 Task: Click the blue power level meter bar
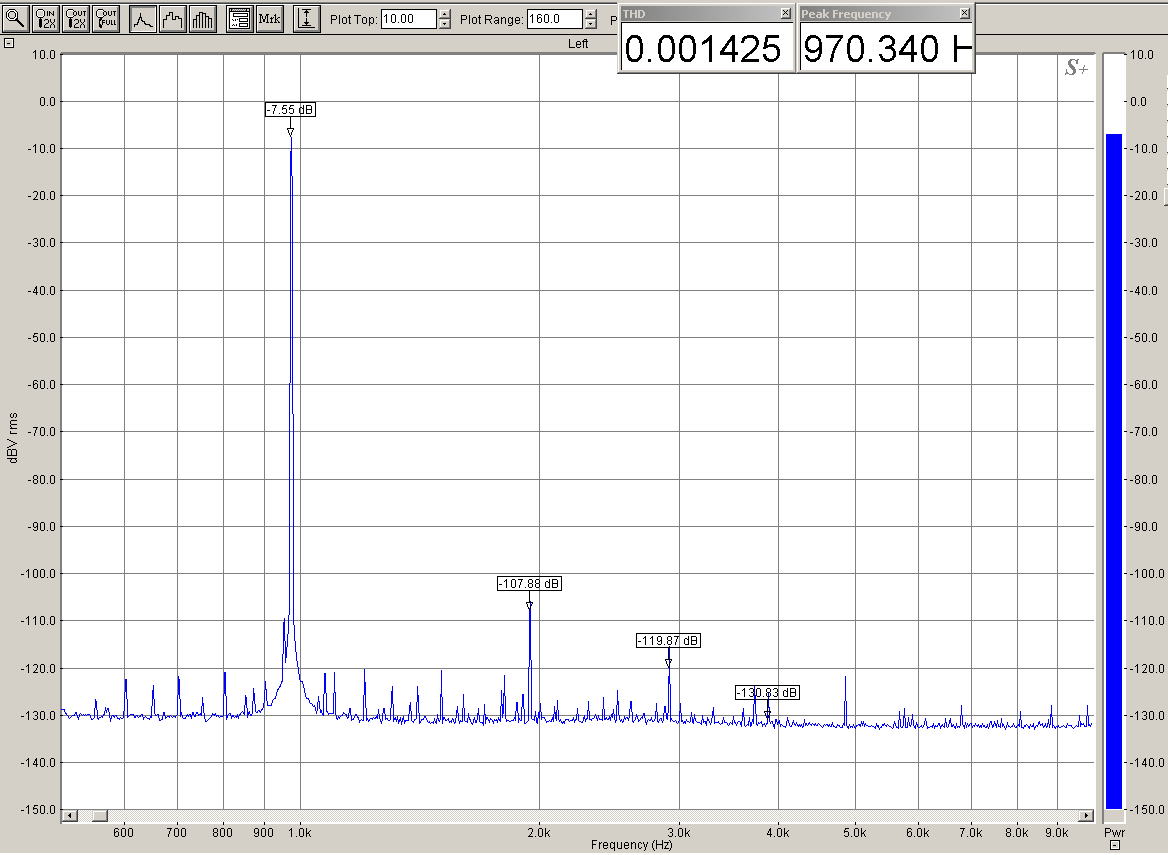pos(1114,471)
